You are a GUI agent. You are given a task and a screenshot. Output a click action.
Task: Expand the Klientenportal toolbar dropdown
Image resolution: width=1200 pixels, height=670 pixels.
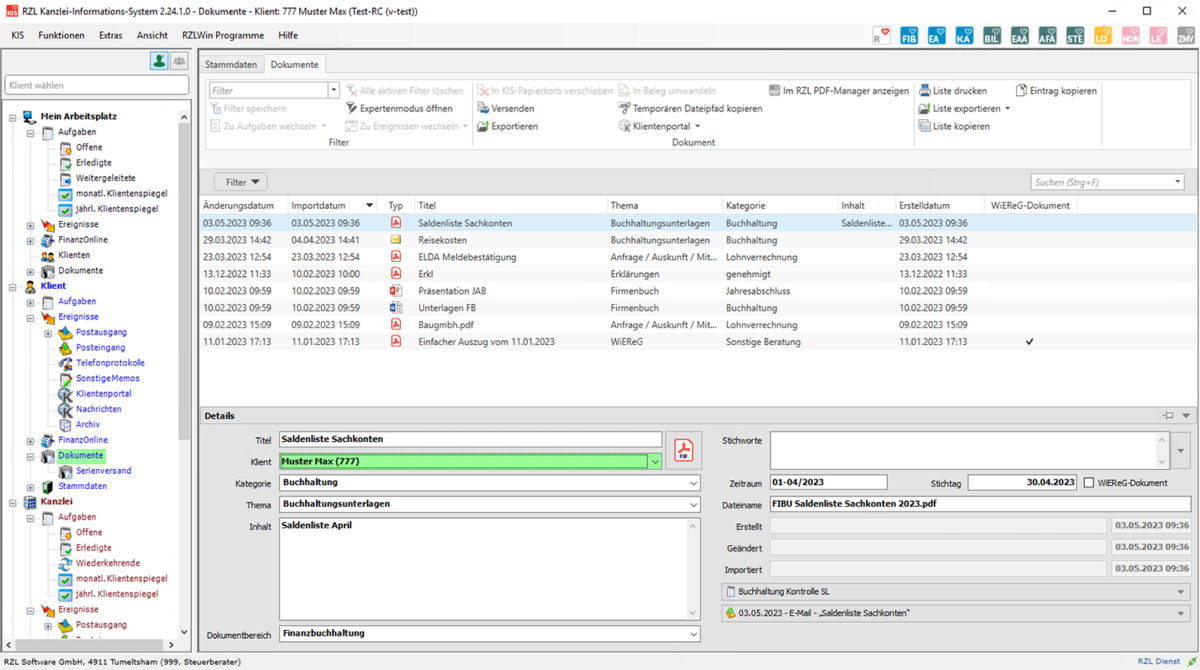pyautogui.click(x=697, y=127)
